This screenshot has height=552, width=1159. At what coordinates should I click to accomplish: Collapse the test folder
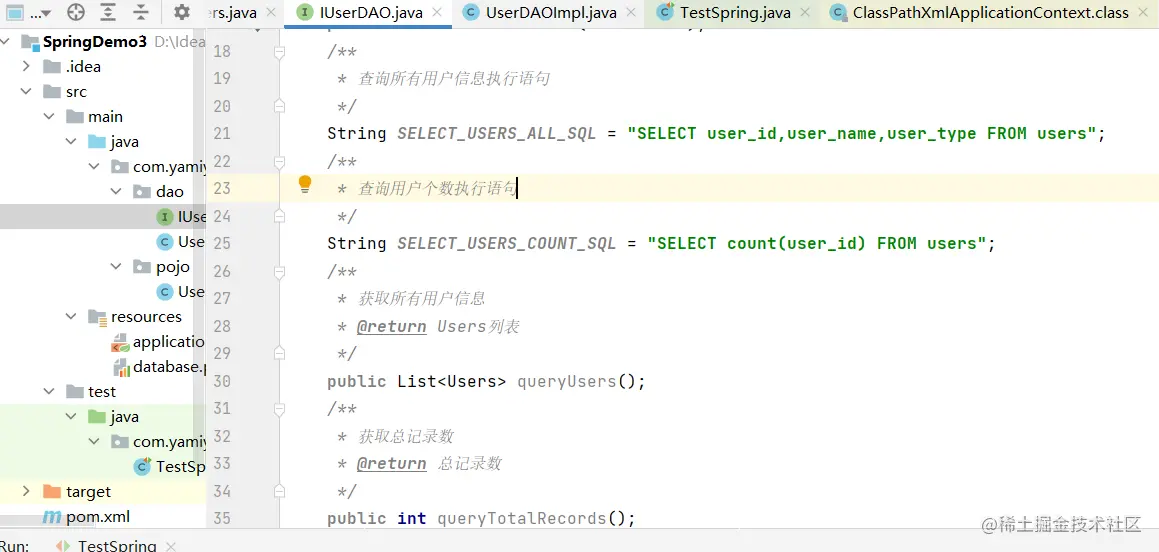pyautogui.click(x=49, y=392)
